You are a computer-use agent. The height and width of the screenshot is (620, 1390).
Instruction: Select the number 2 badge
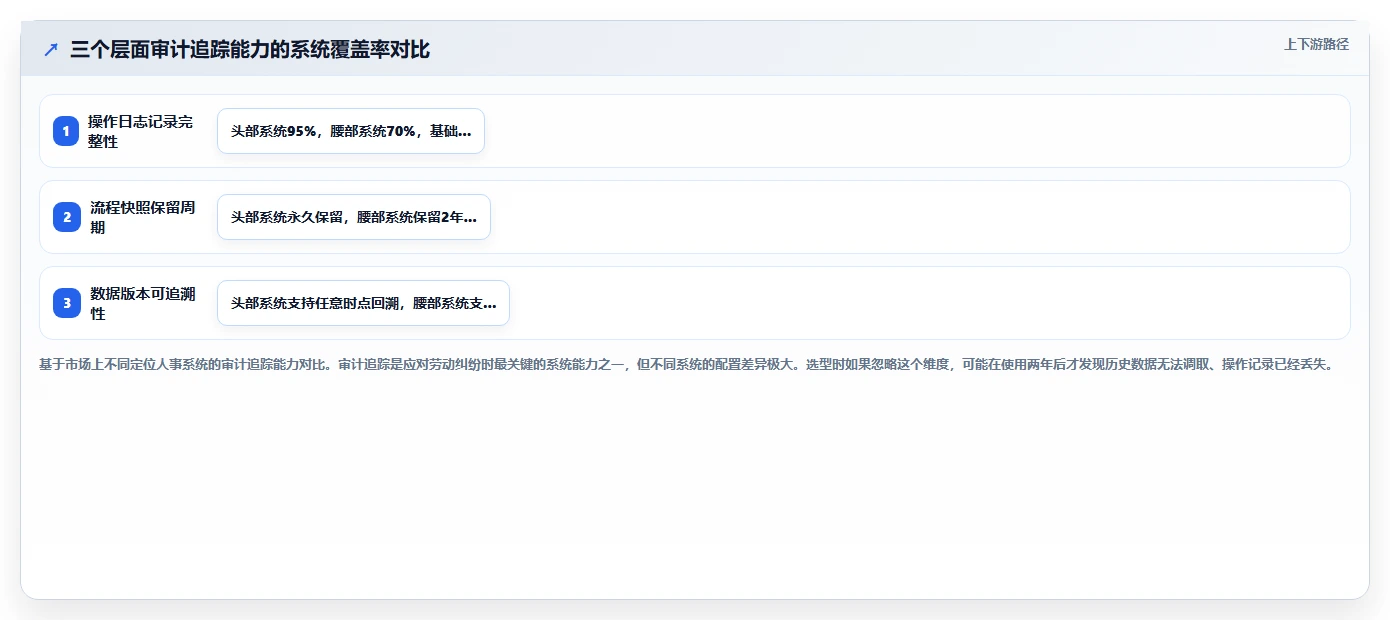pos(66,217)
